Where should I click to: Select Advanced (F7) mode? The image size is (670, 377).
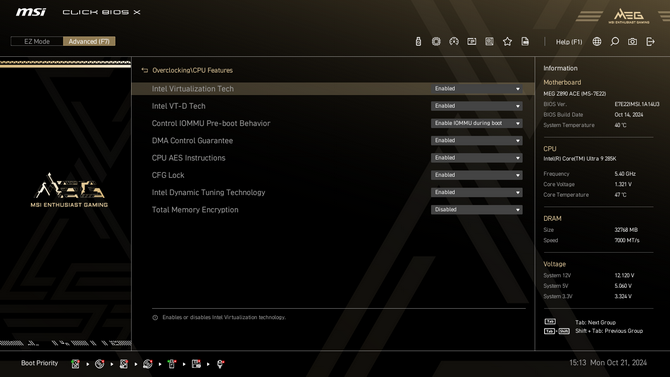coord(89,41)
